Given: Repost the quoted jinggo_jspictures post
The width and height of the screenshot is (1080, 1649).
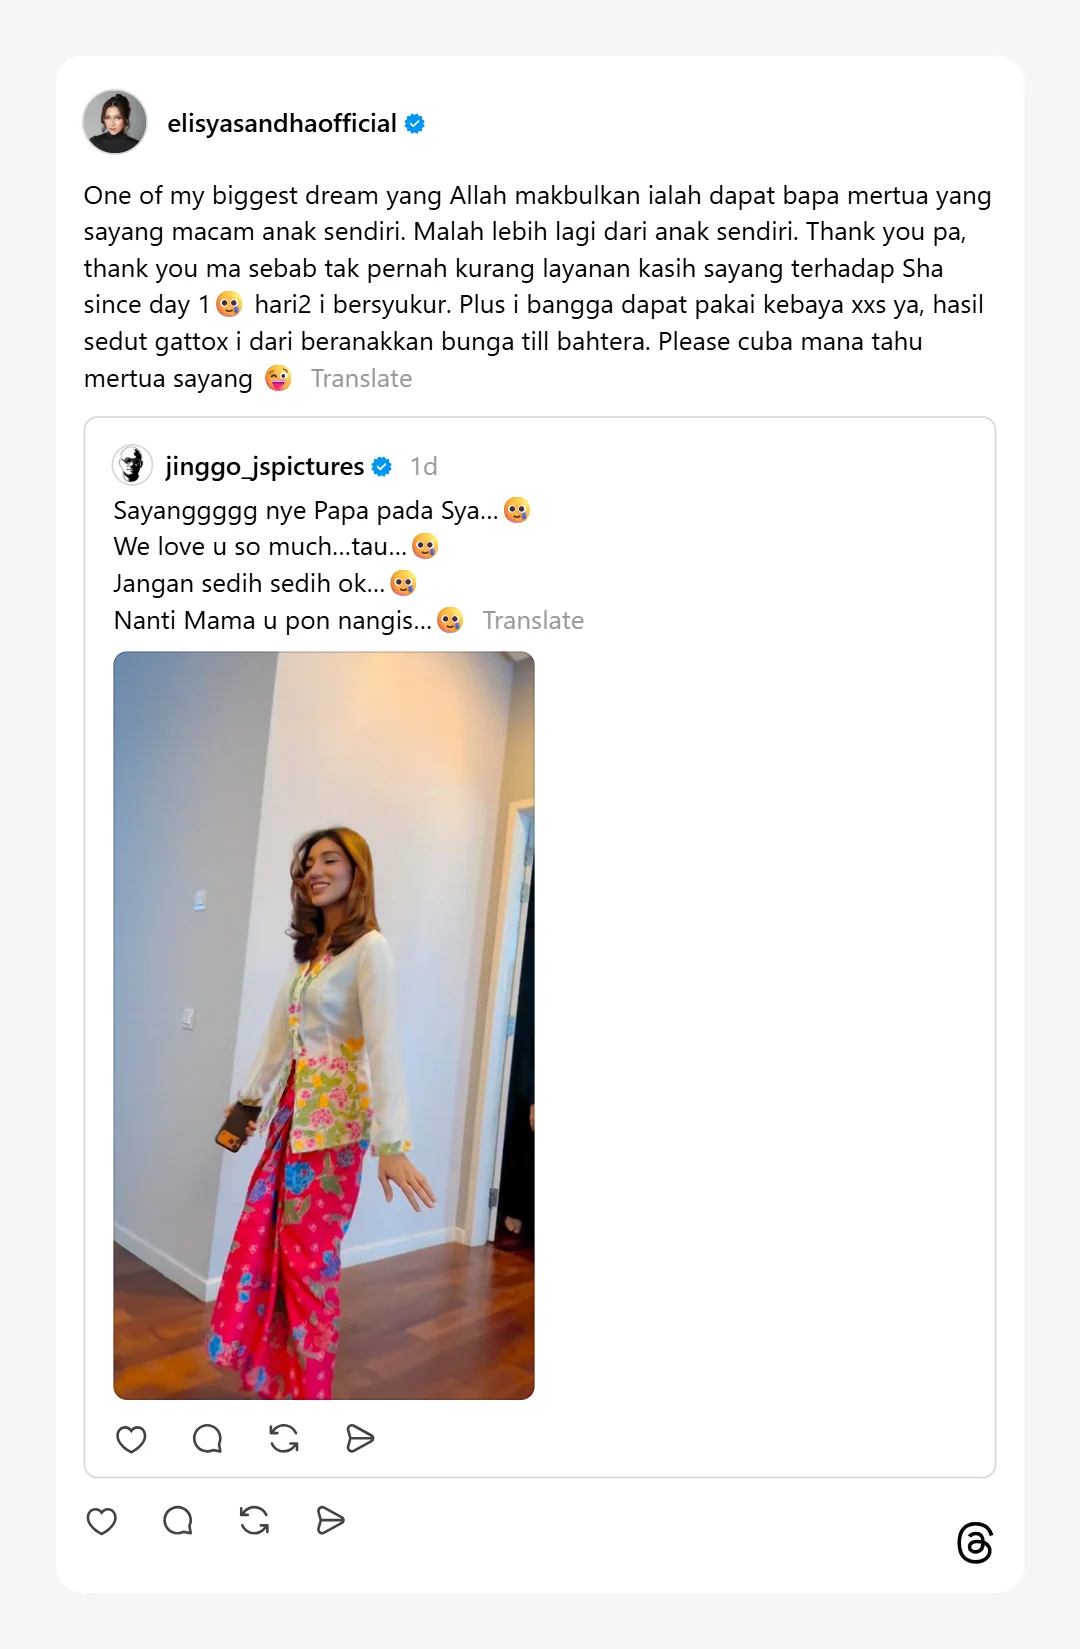Looking at the screenshot, I should pos(284,1439).
